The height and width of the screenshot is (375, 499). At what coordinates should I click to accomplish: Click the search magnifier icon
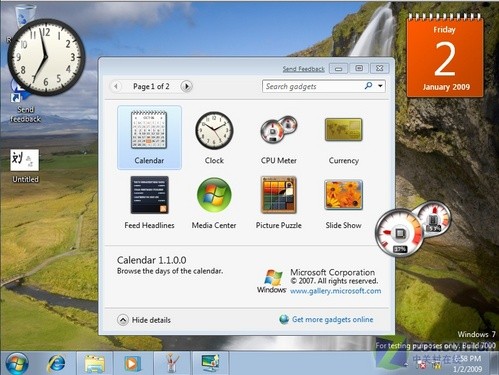pyautogui.click(x=368, y=86)
